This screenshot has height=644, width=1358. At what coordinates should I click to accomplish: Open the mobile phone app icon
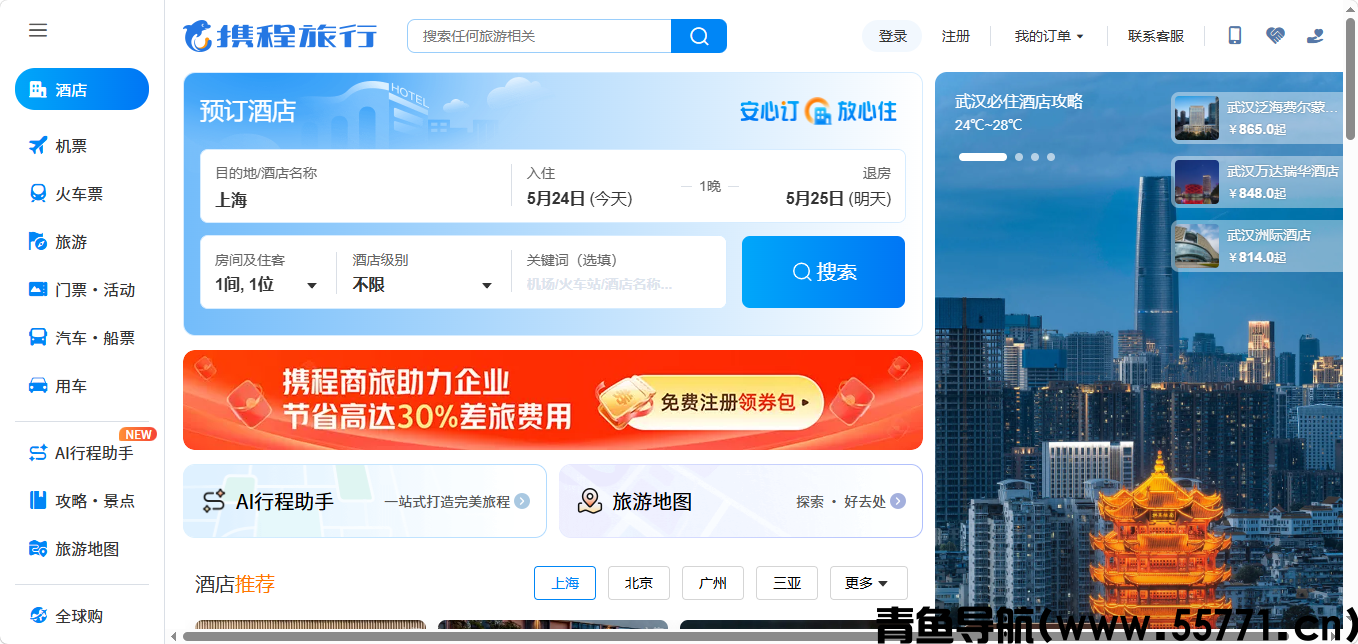click(1235, 36)
